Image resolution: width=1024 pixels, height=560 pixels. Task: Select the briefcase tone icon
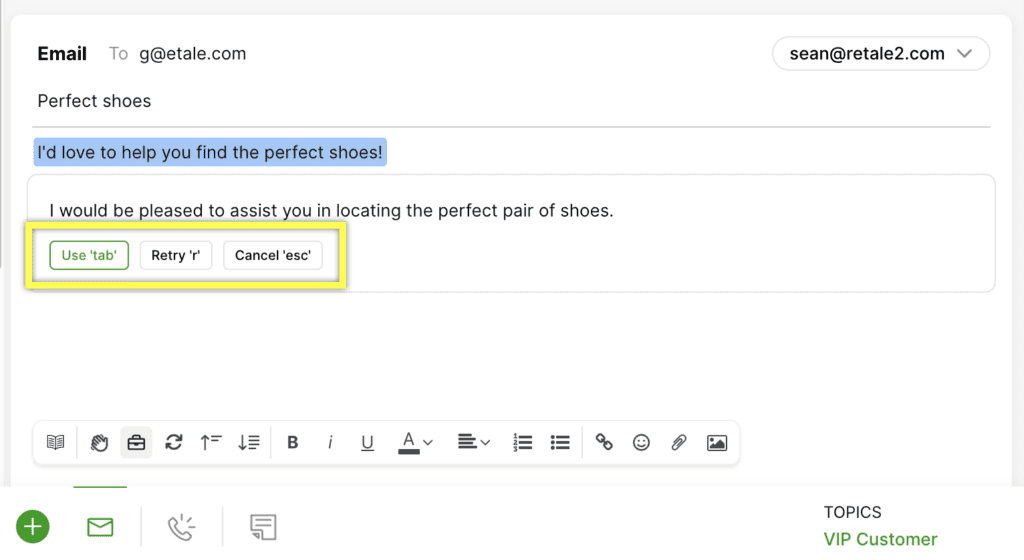pos(136,443)
